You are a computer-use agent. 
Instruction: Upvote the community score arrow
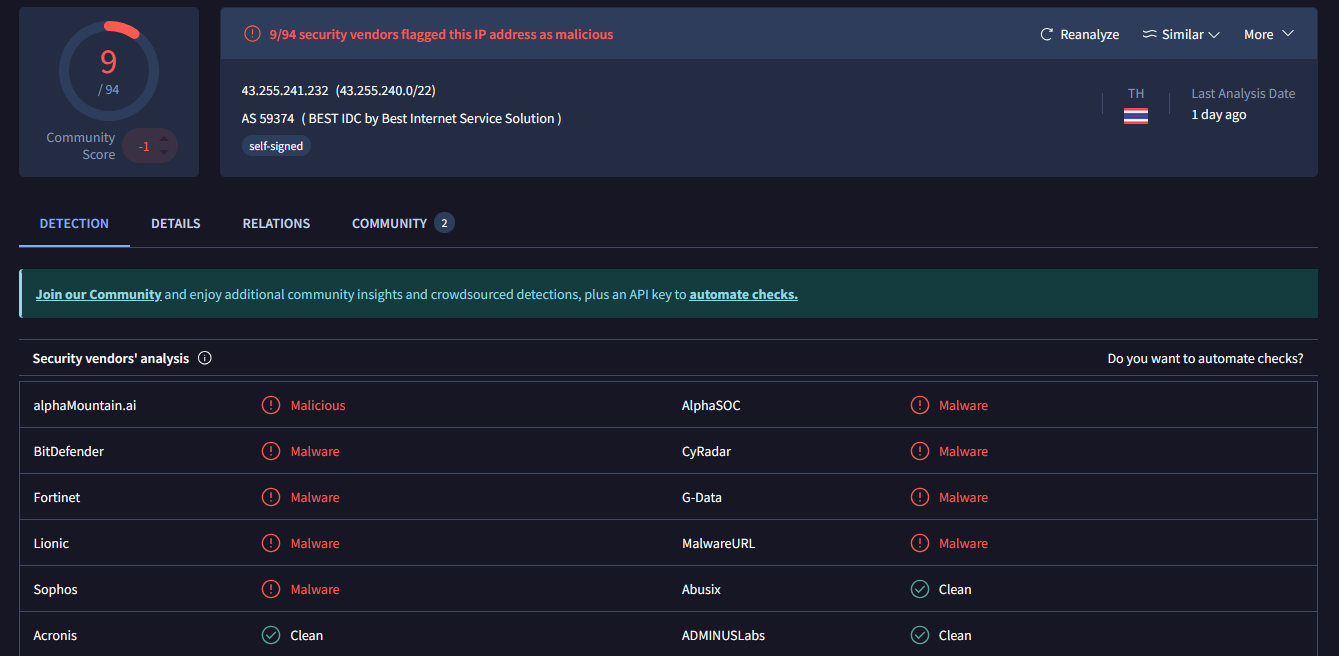click(x=164, y=139)
